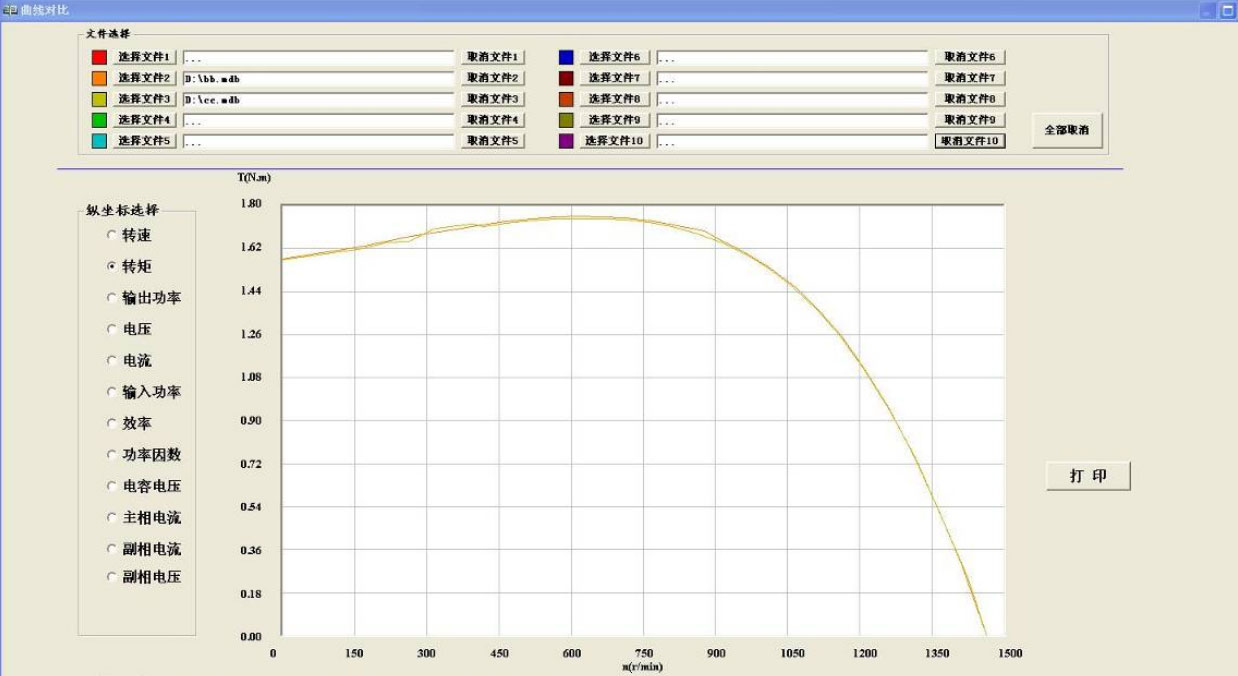Click the purple swatch beside 选择文件10
Screen dimensions: 1238x676
566,141
